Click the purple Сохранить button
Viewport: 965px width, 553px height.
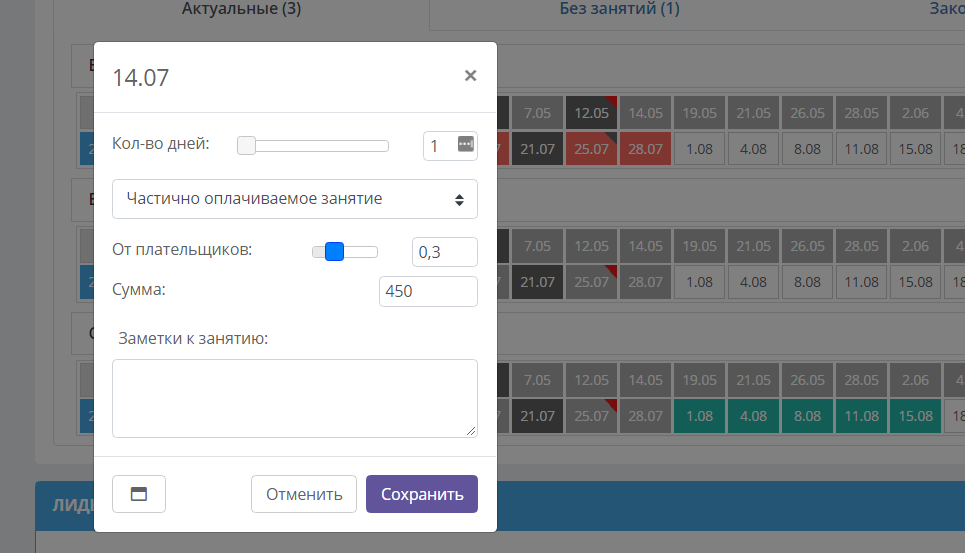[422, 494]
